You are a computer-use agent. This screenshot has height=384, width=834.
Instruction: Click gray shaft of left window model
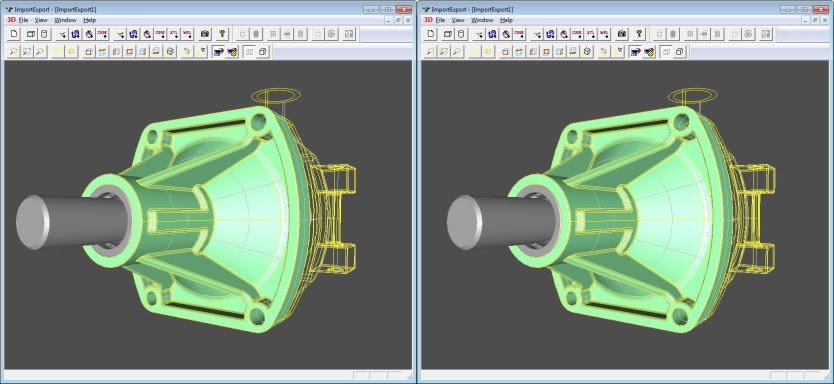coord(74,221)
